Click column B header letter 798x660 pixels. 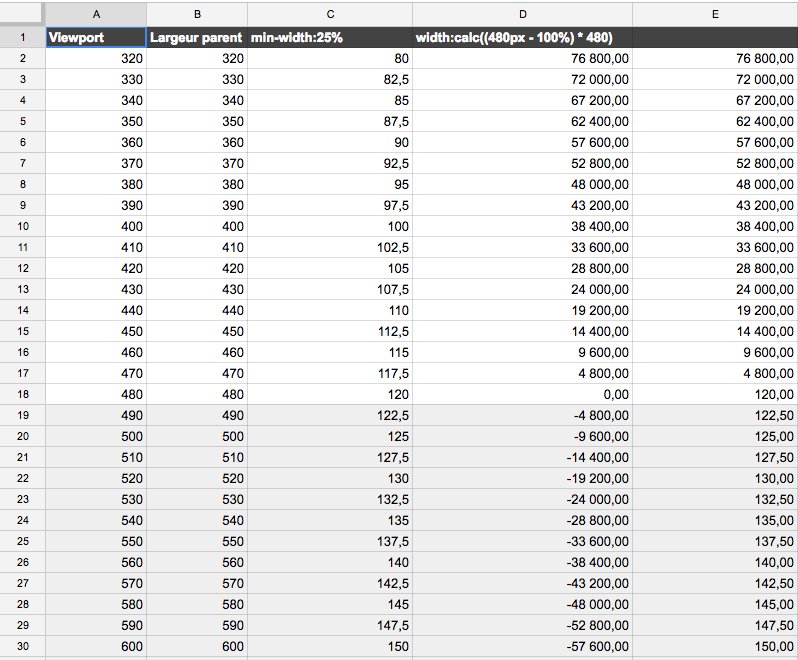[196, 14]
